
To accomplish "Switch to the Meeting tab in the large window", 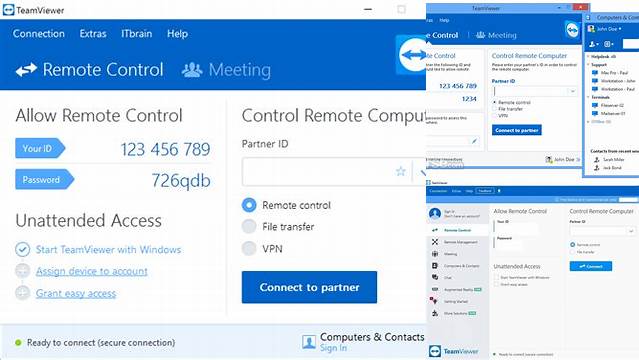I will pos(226,70).
